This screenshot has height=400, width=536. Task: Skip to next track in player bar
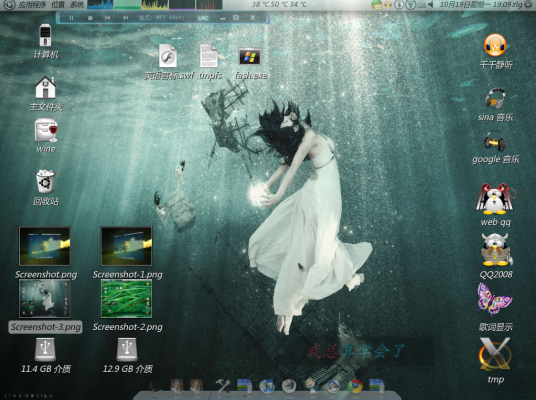125,18
